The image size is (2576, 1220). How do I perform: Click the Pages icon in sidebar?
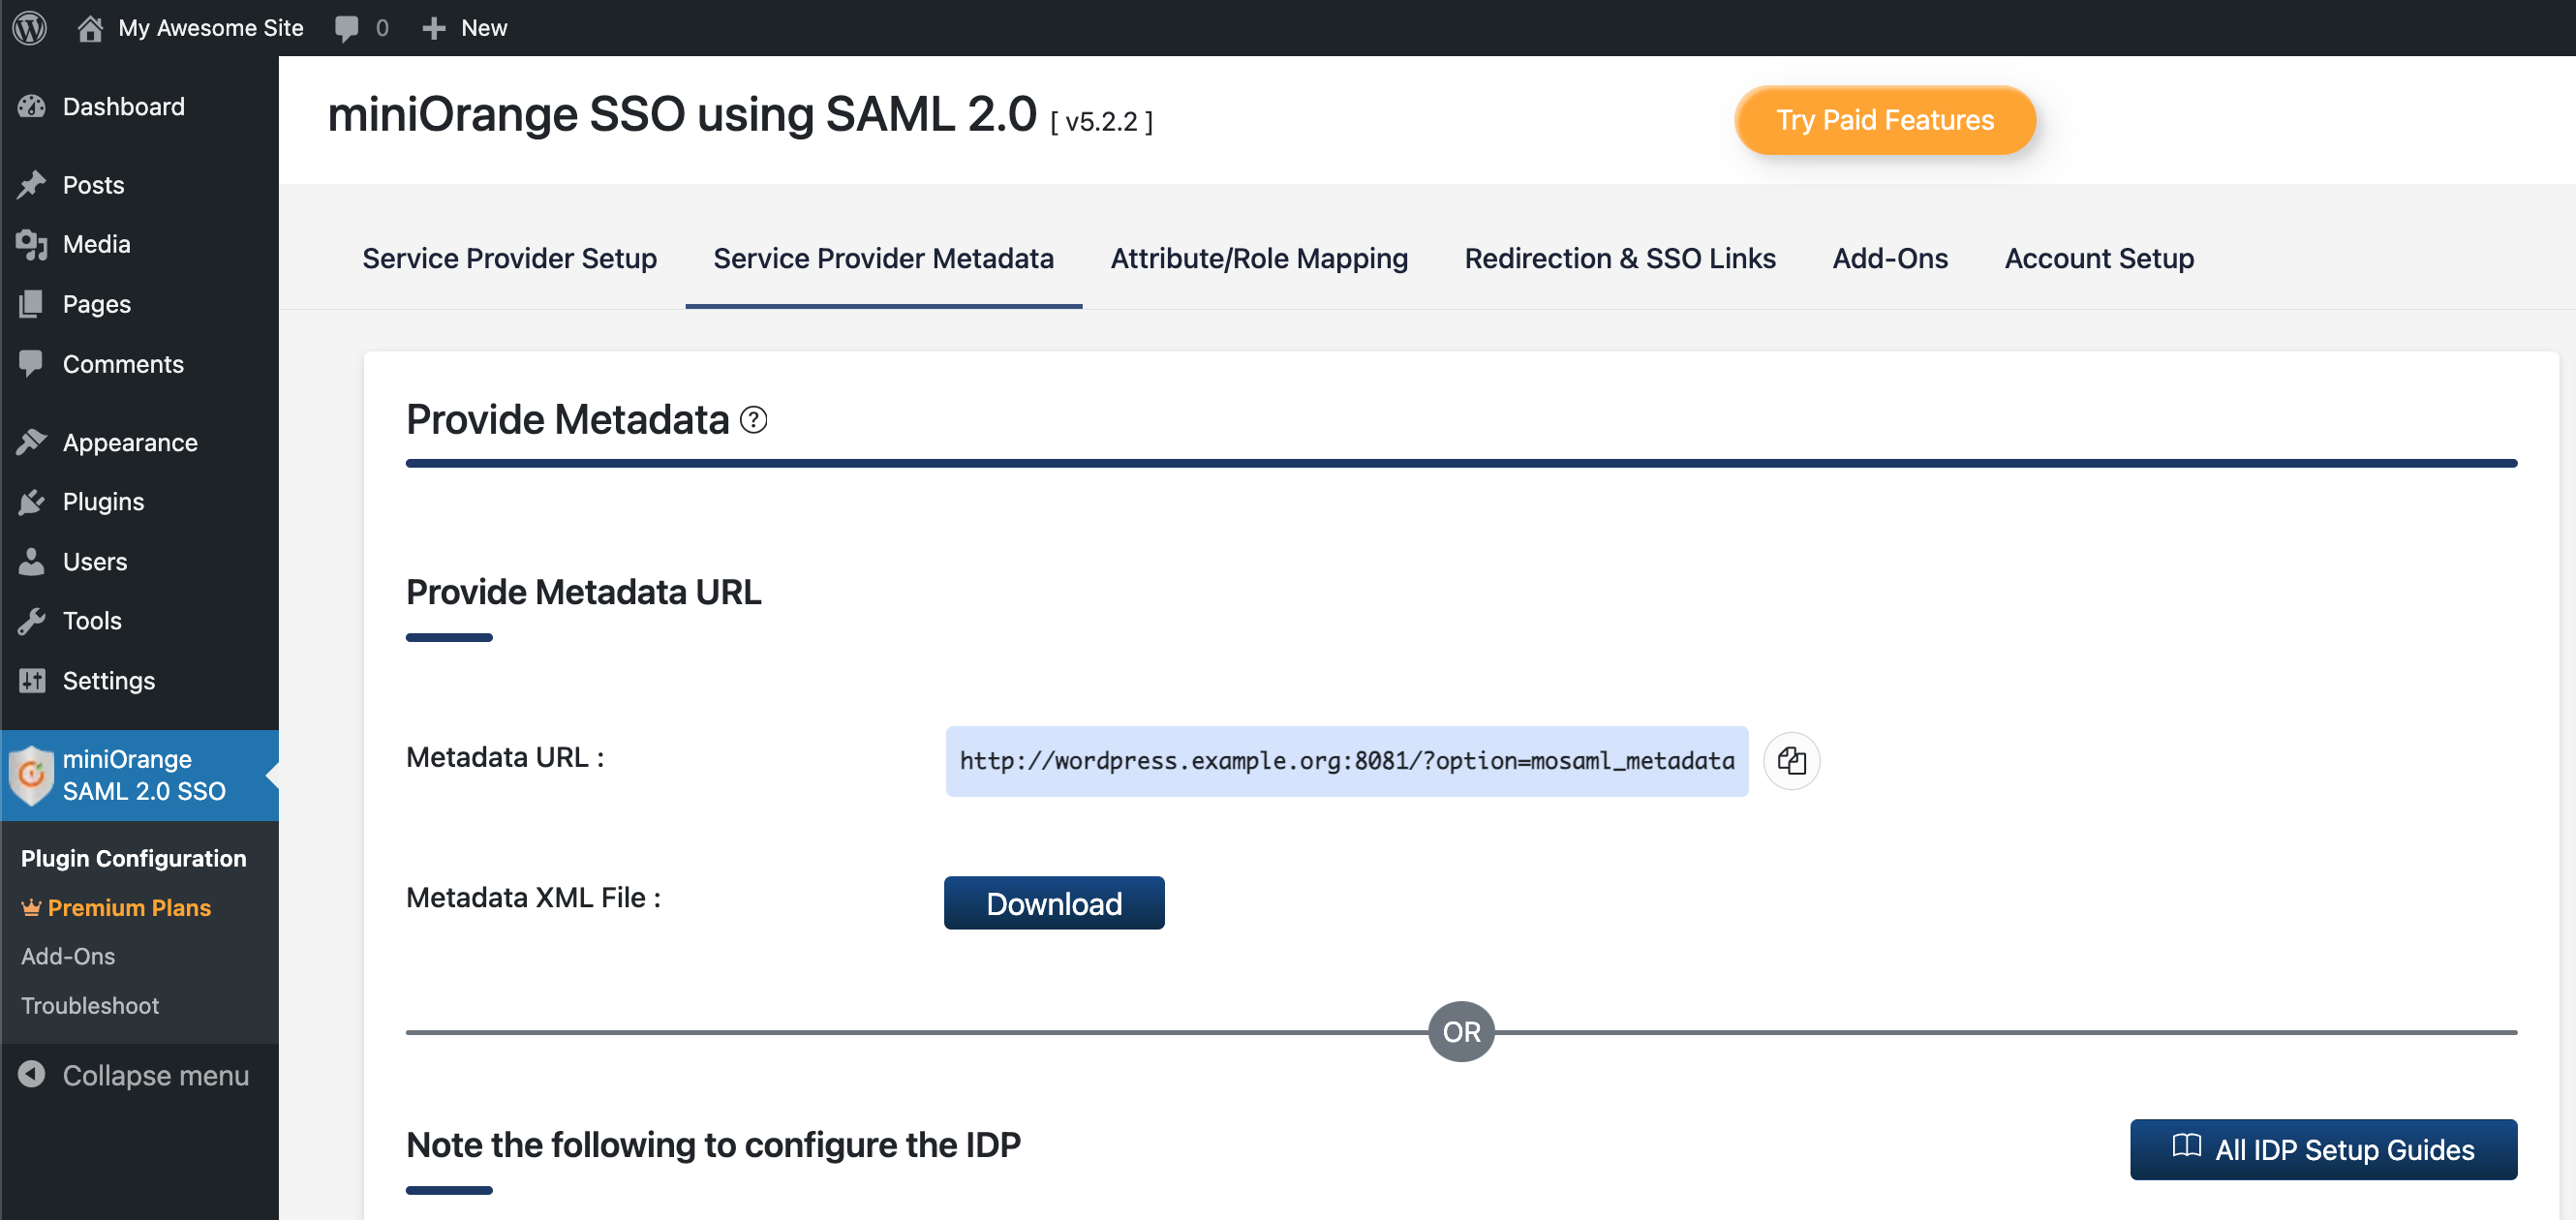tap(31, 304)
